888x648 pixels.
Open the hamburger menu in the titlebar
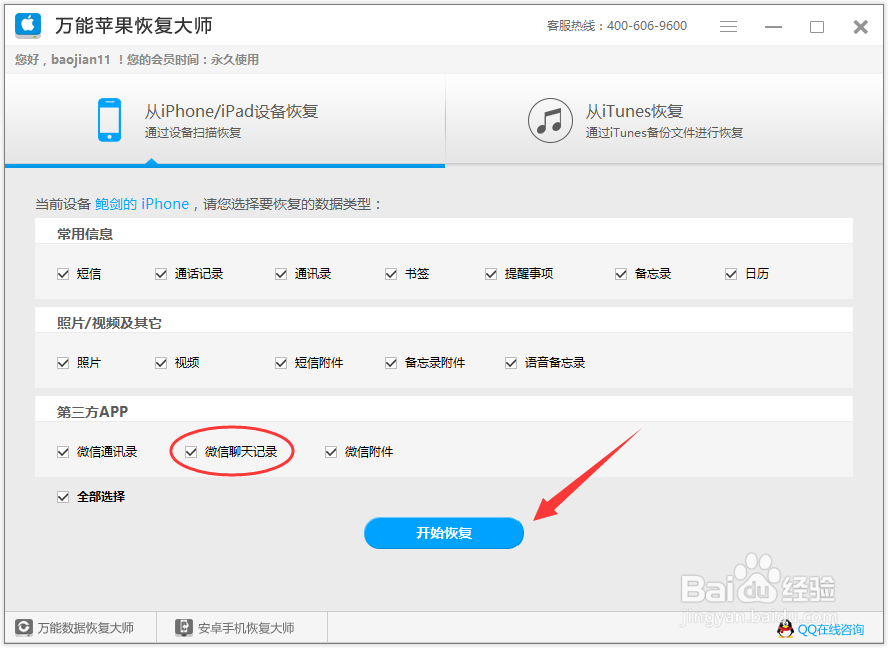[x=728, y=26]
